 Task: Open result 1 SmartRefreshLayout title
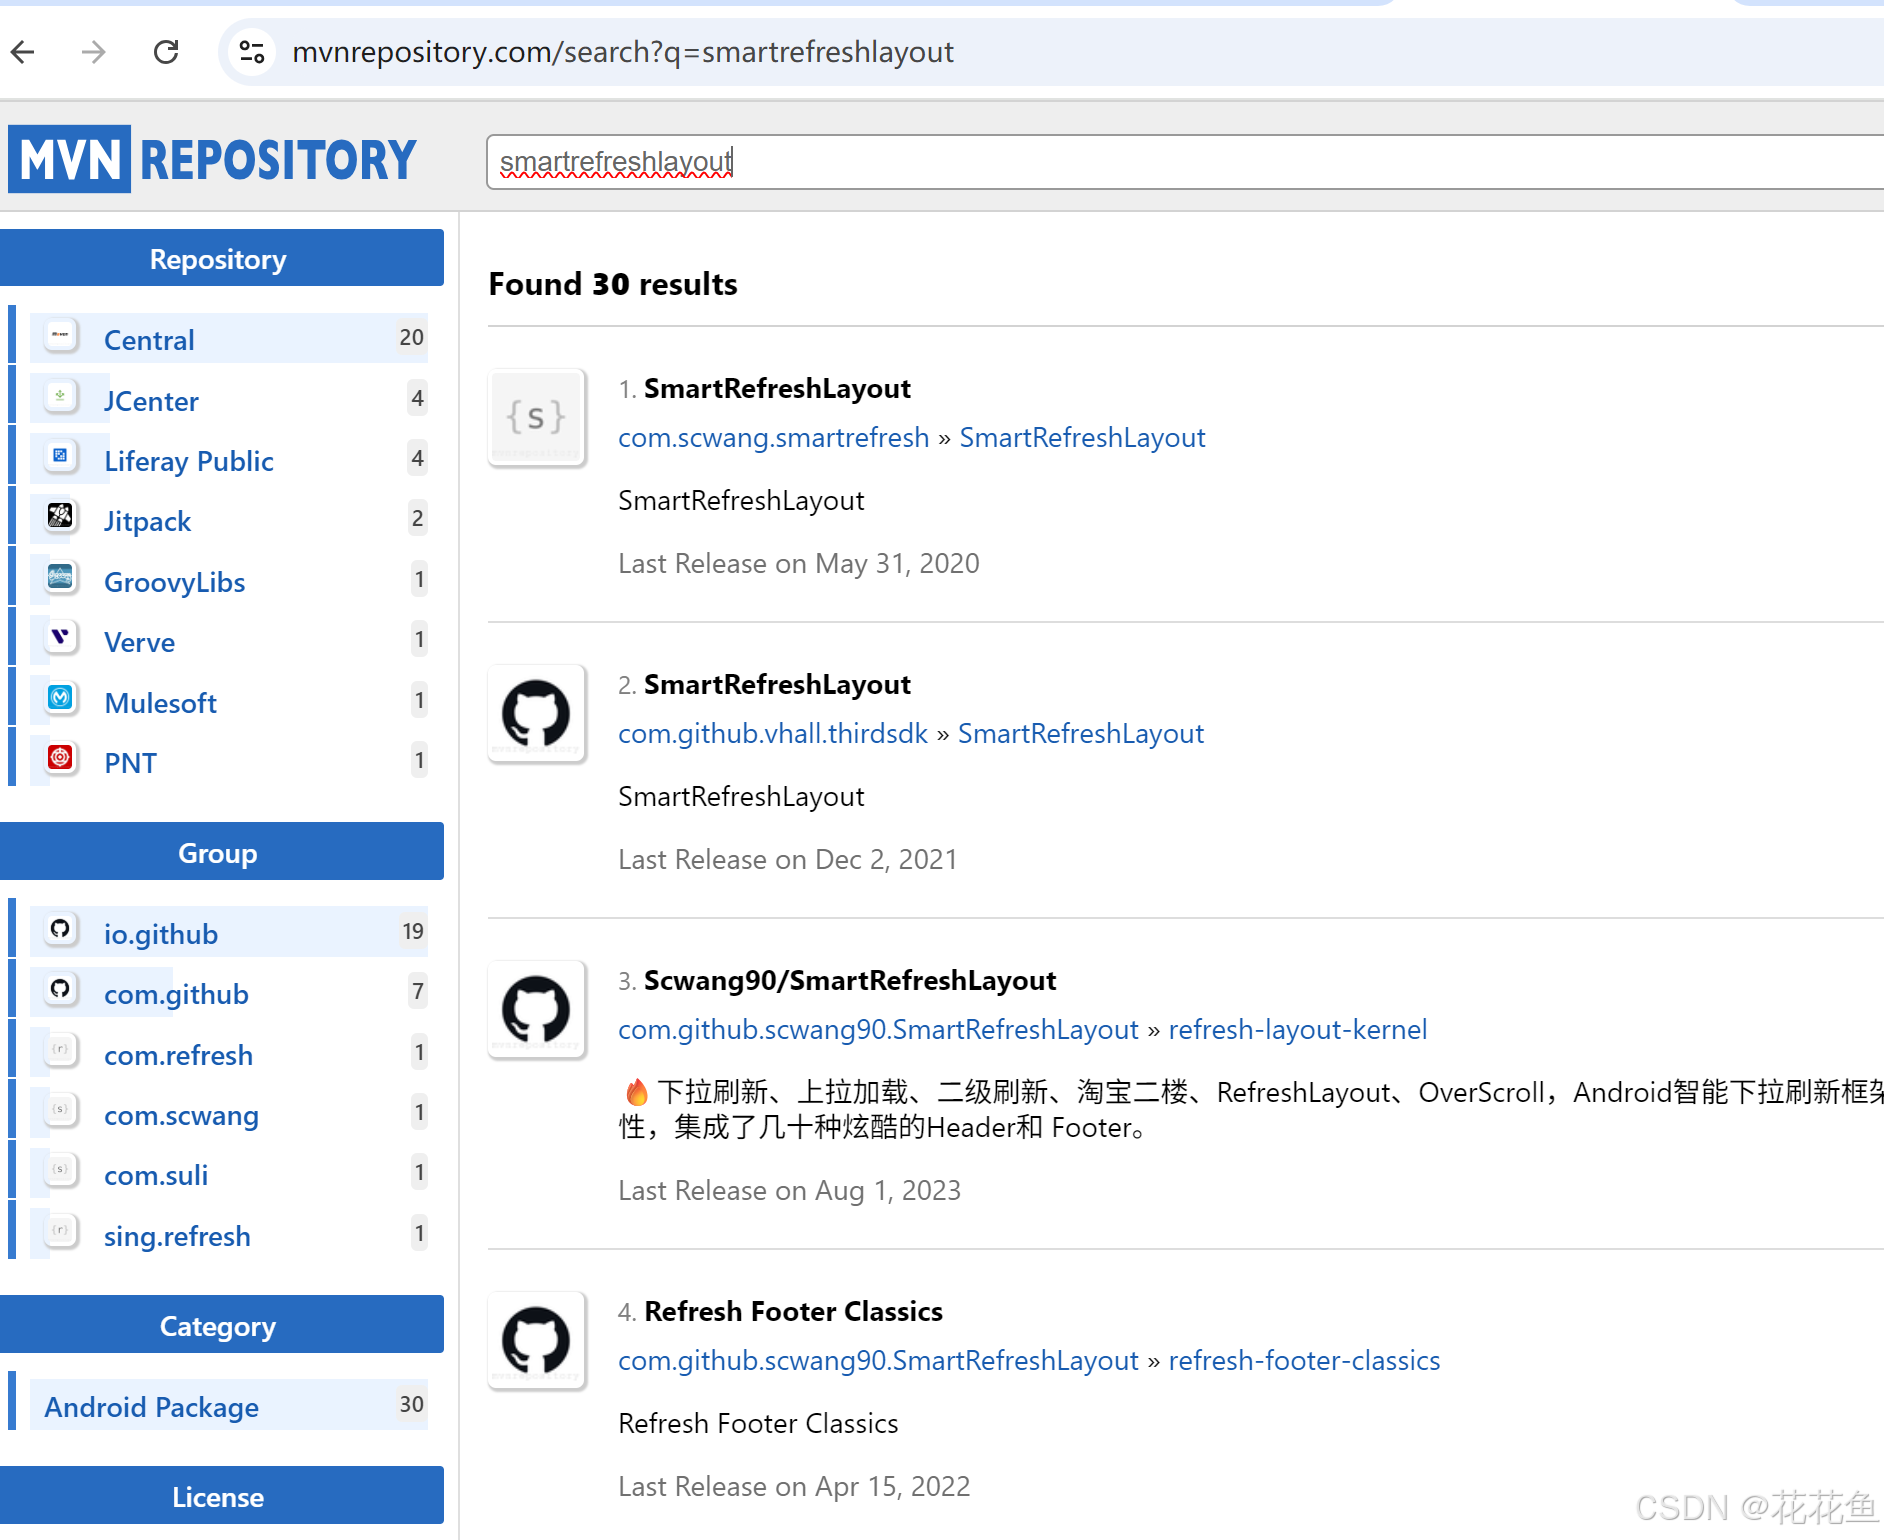coord(777,388)
